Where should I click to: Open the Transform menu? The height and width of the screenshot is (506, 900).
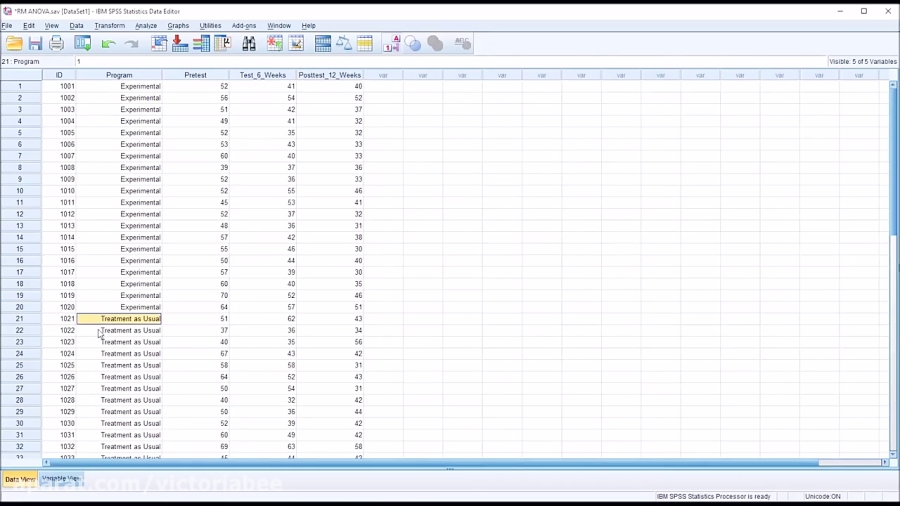point(109,26)
